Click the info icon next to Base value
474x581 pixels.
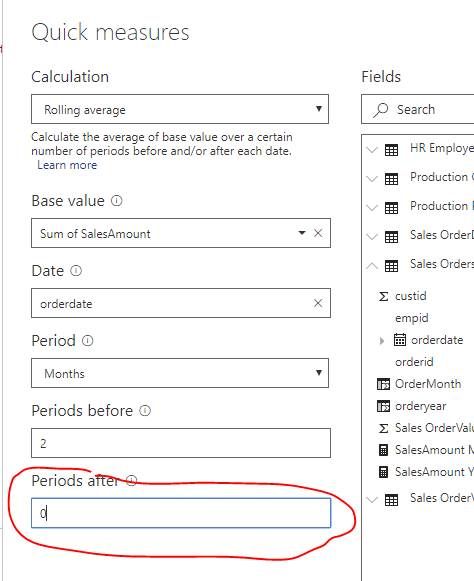pyautogui.click(x=116, y=200)
